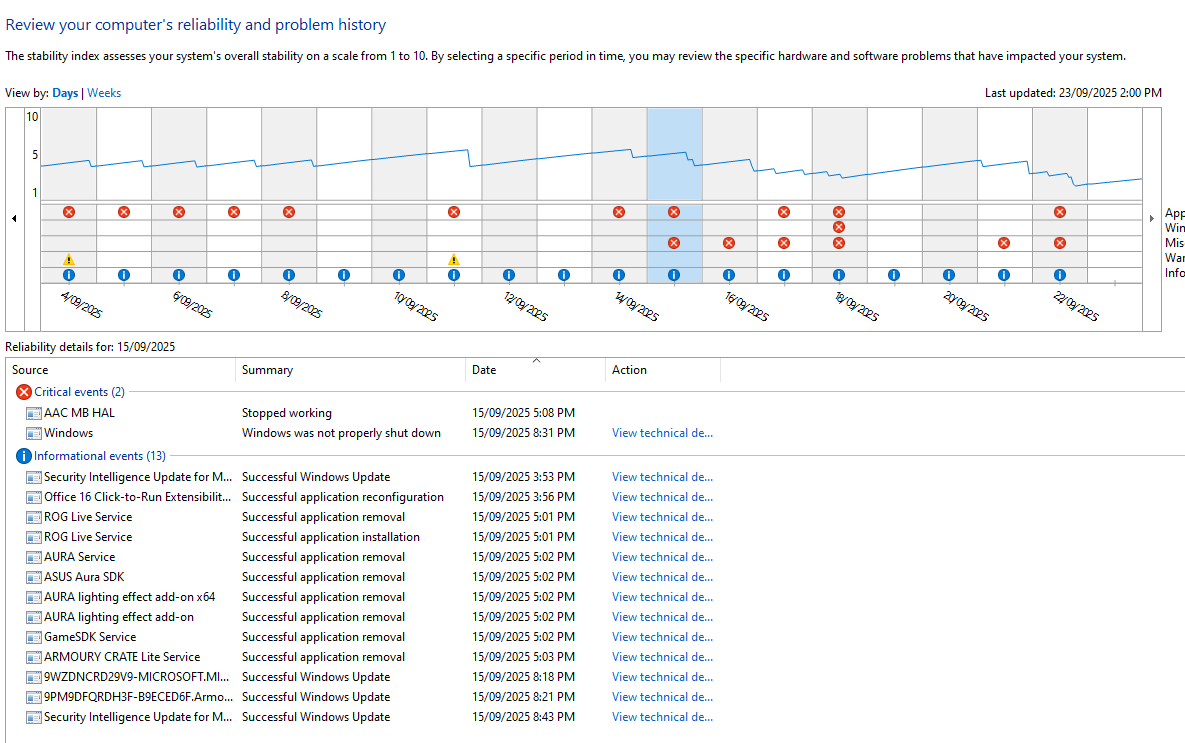Click miscellaneous failure icon on 21/09/2025
Screen dimensions: 1185x743
coord(1004,243)
